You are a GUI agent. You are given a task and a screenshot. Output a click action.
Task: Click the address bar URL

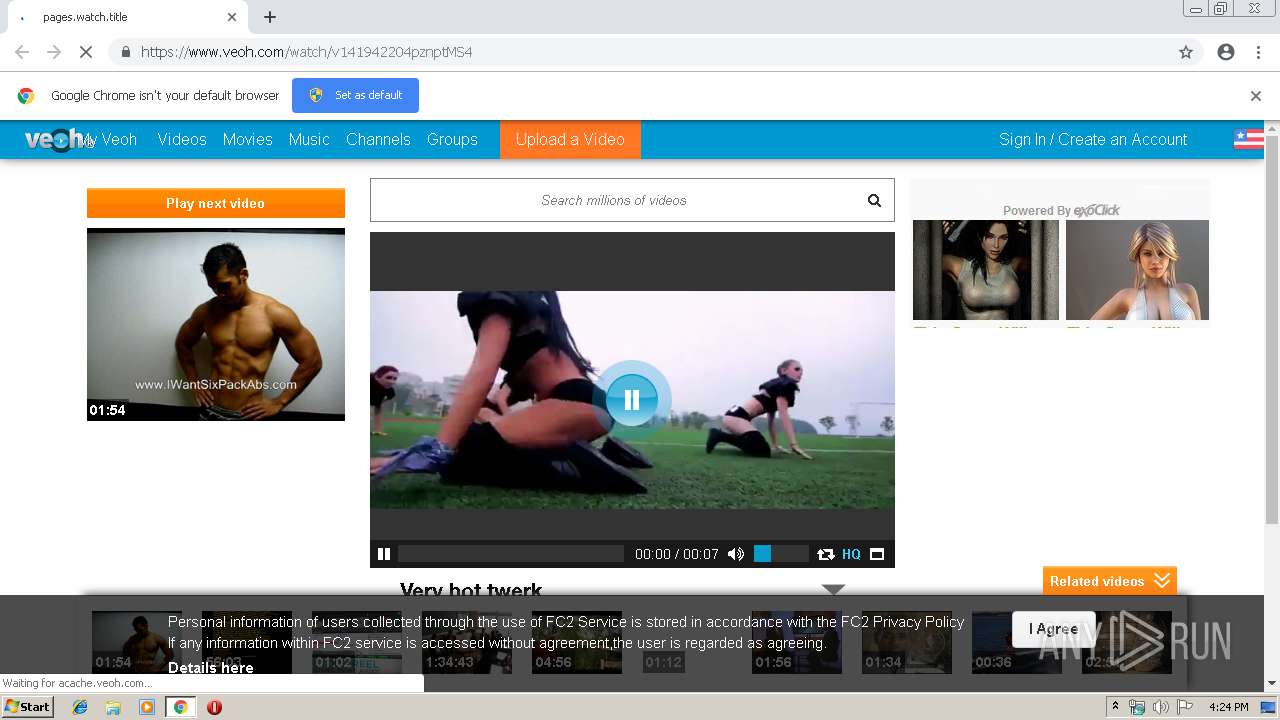[x=306, y=52]
